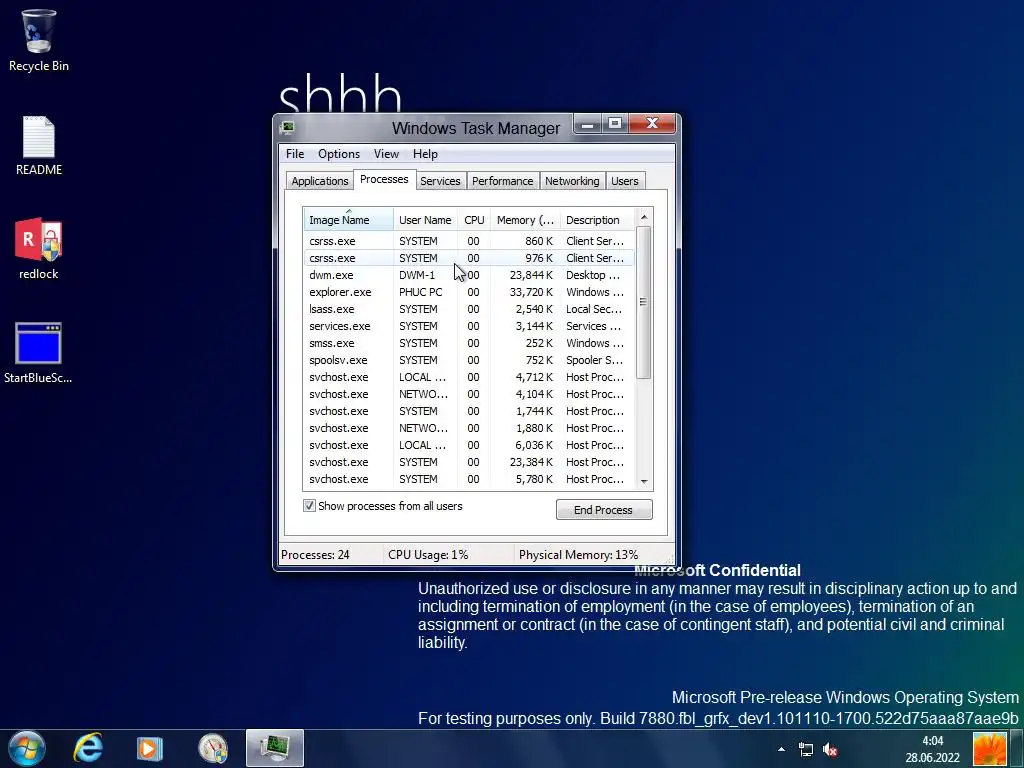1024x768 pixels.
Task: Sort by Memory column header
Action: coord(525,220)
